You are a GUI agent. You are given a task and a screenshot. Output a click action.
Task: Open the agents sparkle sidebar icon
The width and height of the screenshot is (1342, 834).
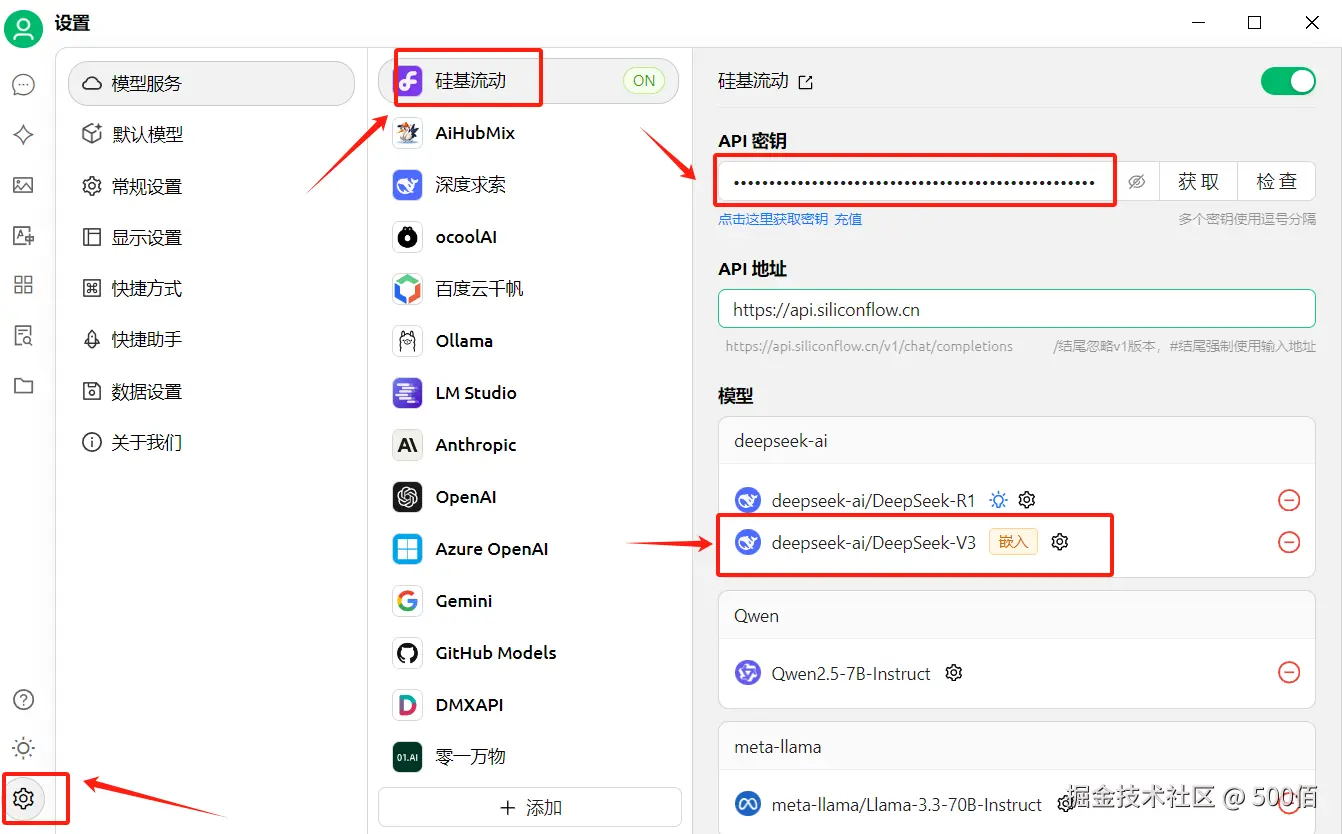23,135
